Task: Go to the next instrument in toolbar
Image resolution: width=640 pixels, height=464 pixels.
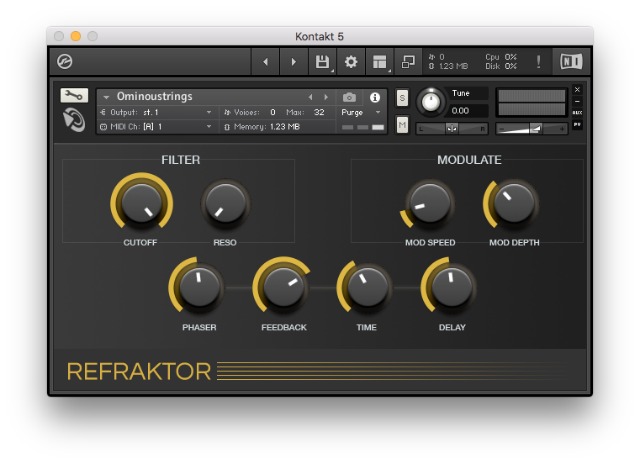Action: (x=293, y=62)
